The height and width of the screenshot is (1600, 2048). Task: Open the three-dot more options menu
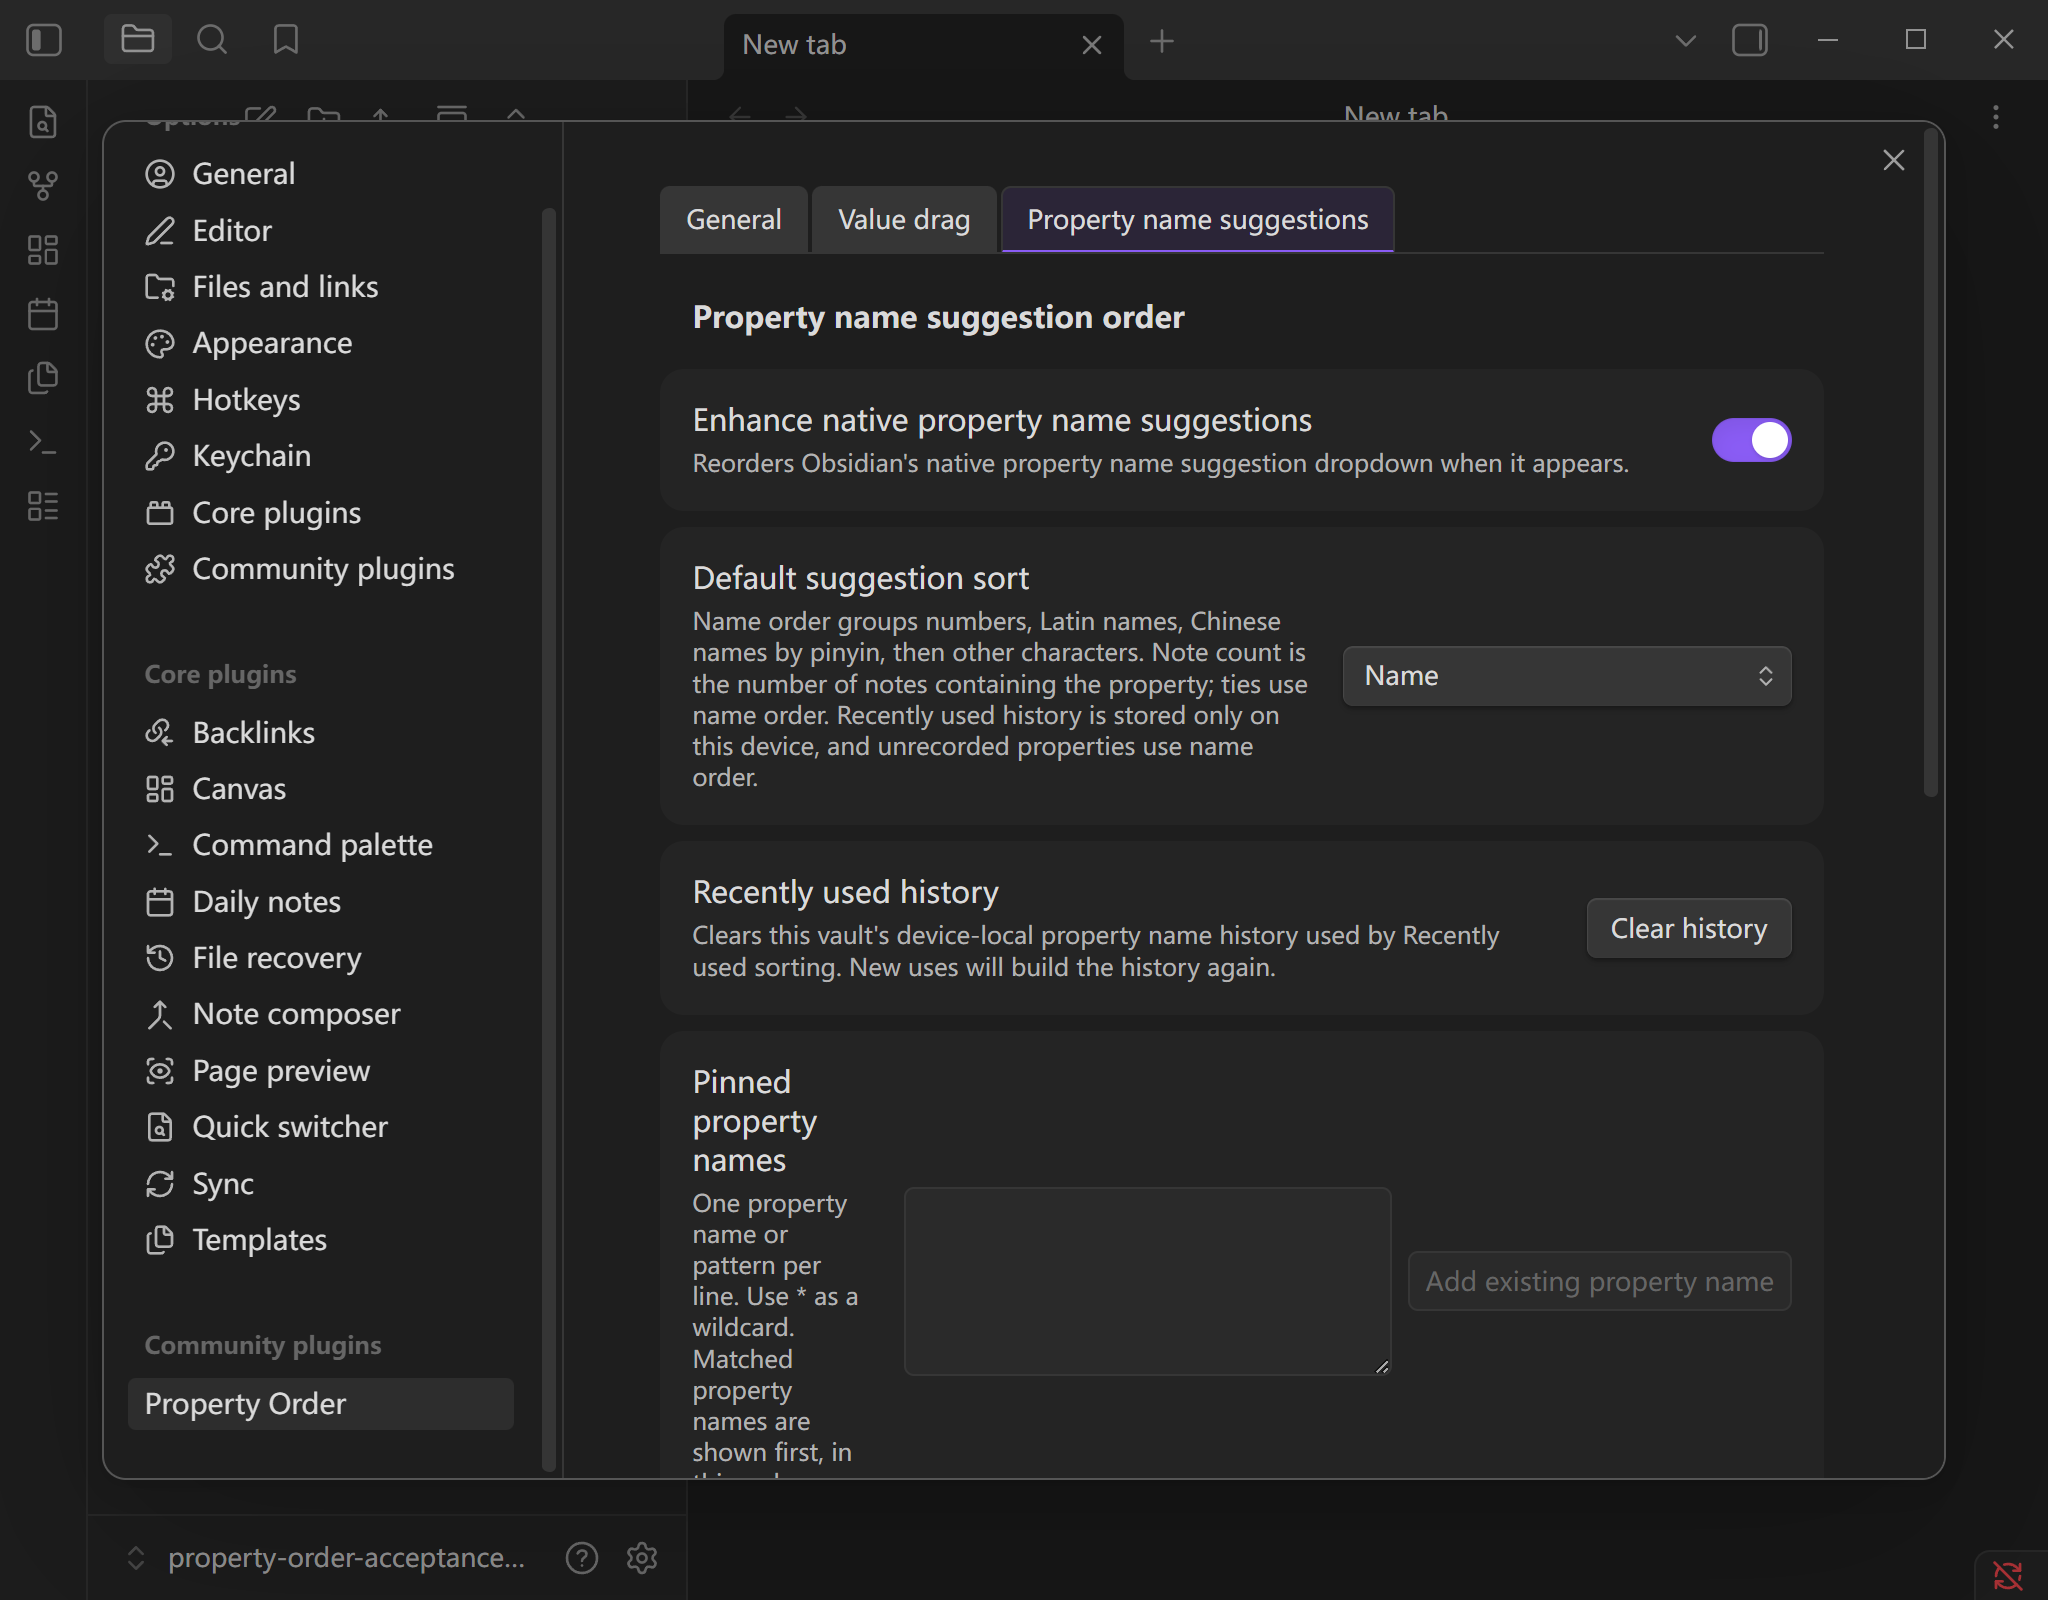(x=1996, y=118)
